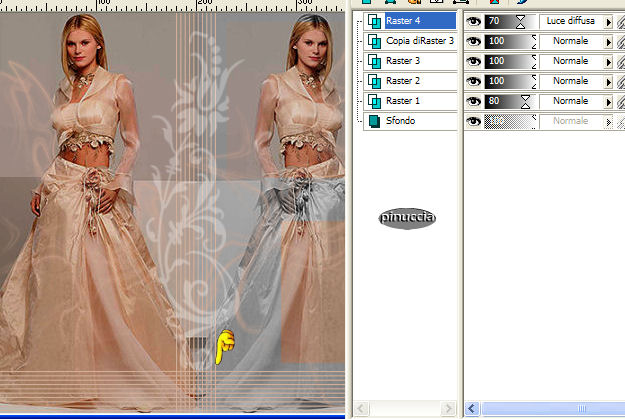Open blend mode arrow for Copia diRaster 3
The height and width of the screenshot is (419, 625).
click(x=608, y=42)
